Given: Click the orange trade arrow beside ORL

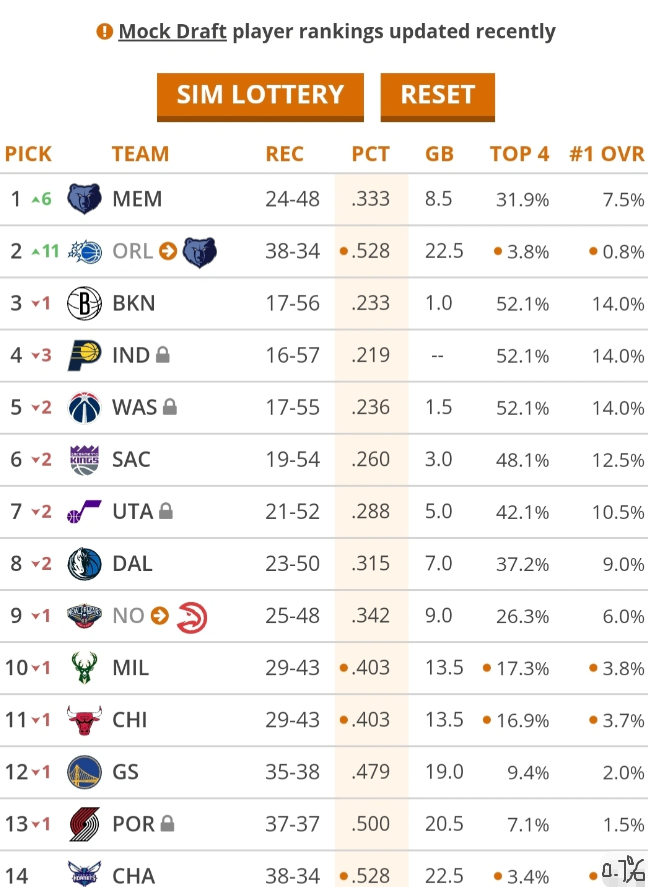Looking at the screenshot, I should [168, 251].
